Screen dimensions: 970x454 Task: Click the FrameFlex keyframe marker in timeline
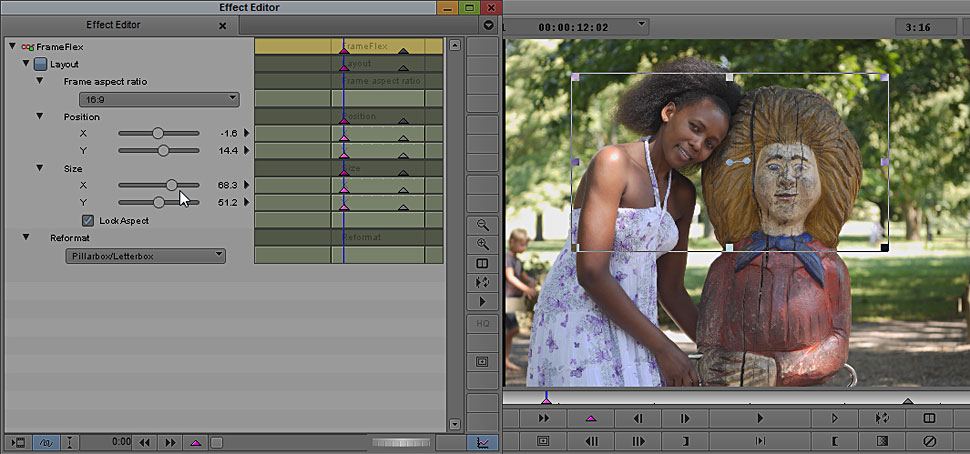343,48
